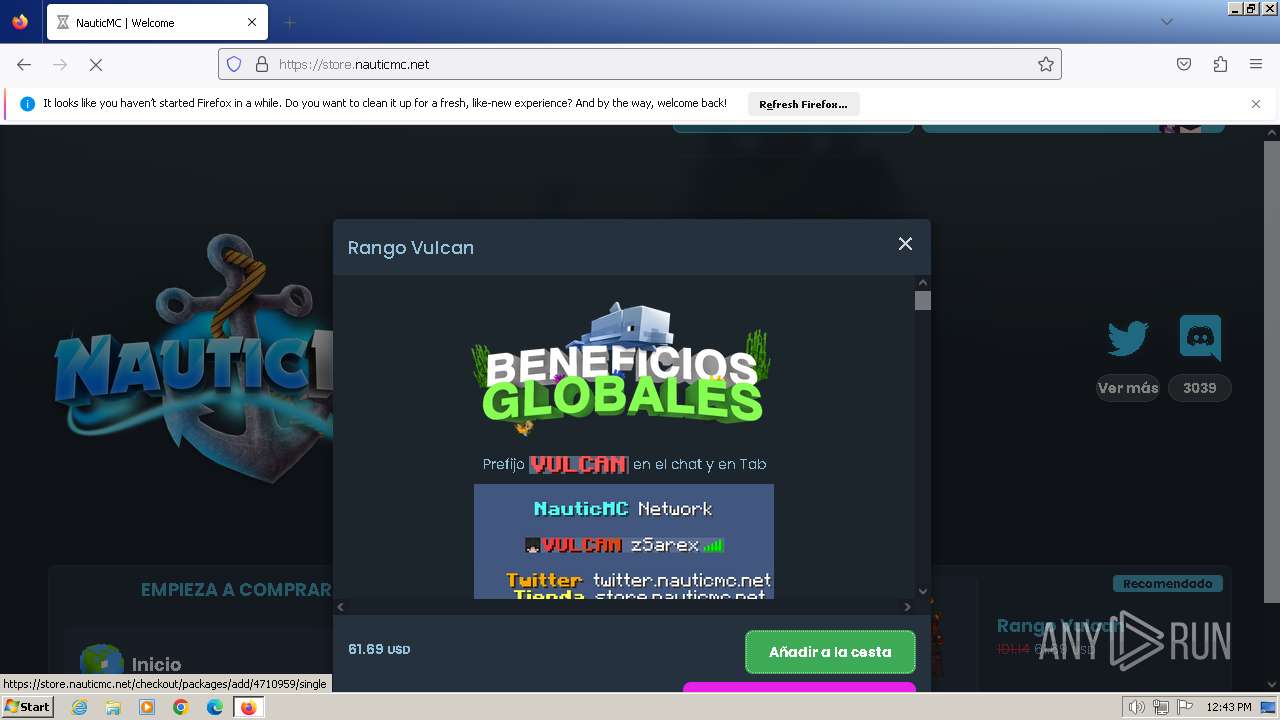Click the Firefox logo in title bar

click(x=20, y=21)
